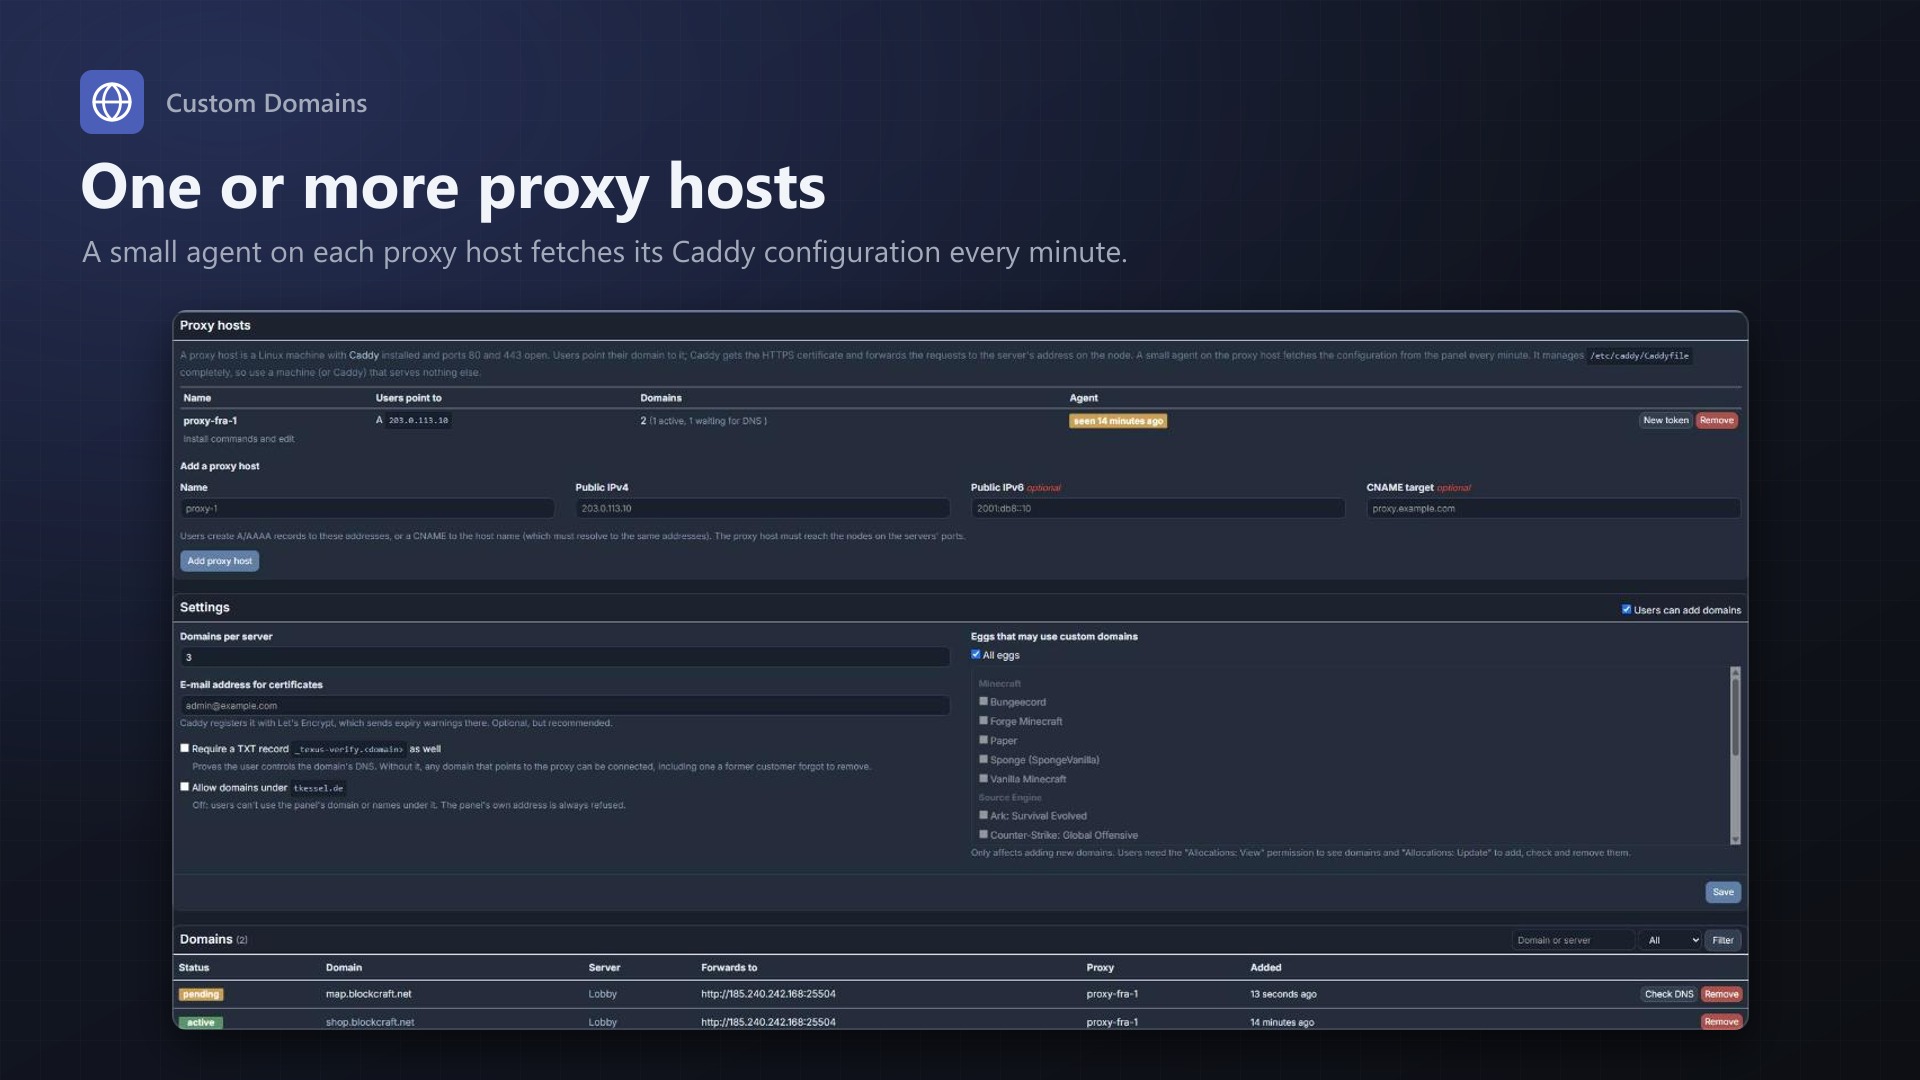The image size is (1920, 1080).
Task: Toggle the Users can add domains checkbox
Action: pos(1626,609)
